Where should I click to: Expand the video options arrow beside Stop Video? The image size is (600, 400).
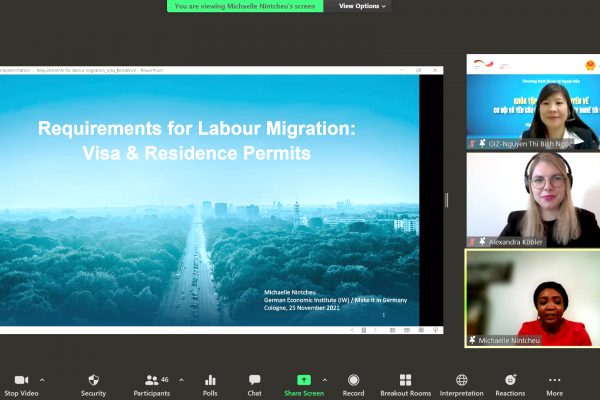pyautogui.click(x=42, y=380)
